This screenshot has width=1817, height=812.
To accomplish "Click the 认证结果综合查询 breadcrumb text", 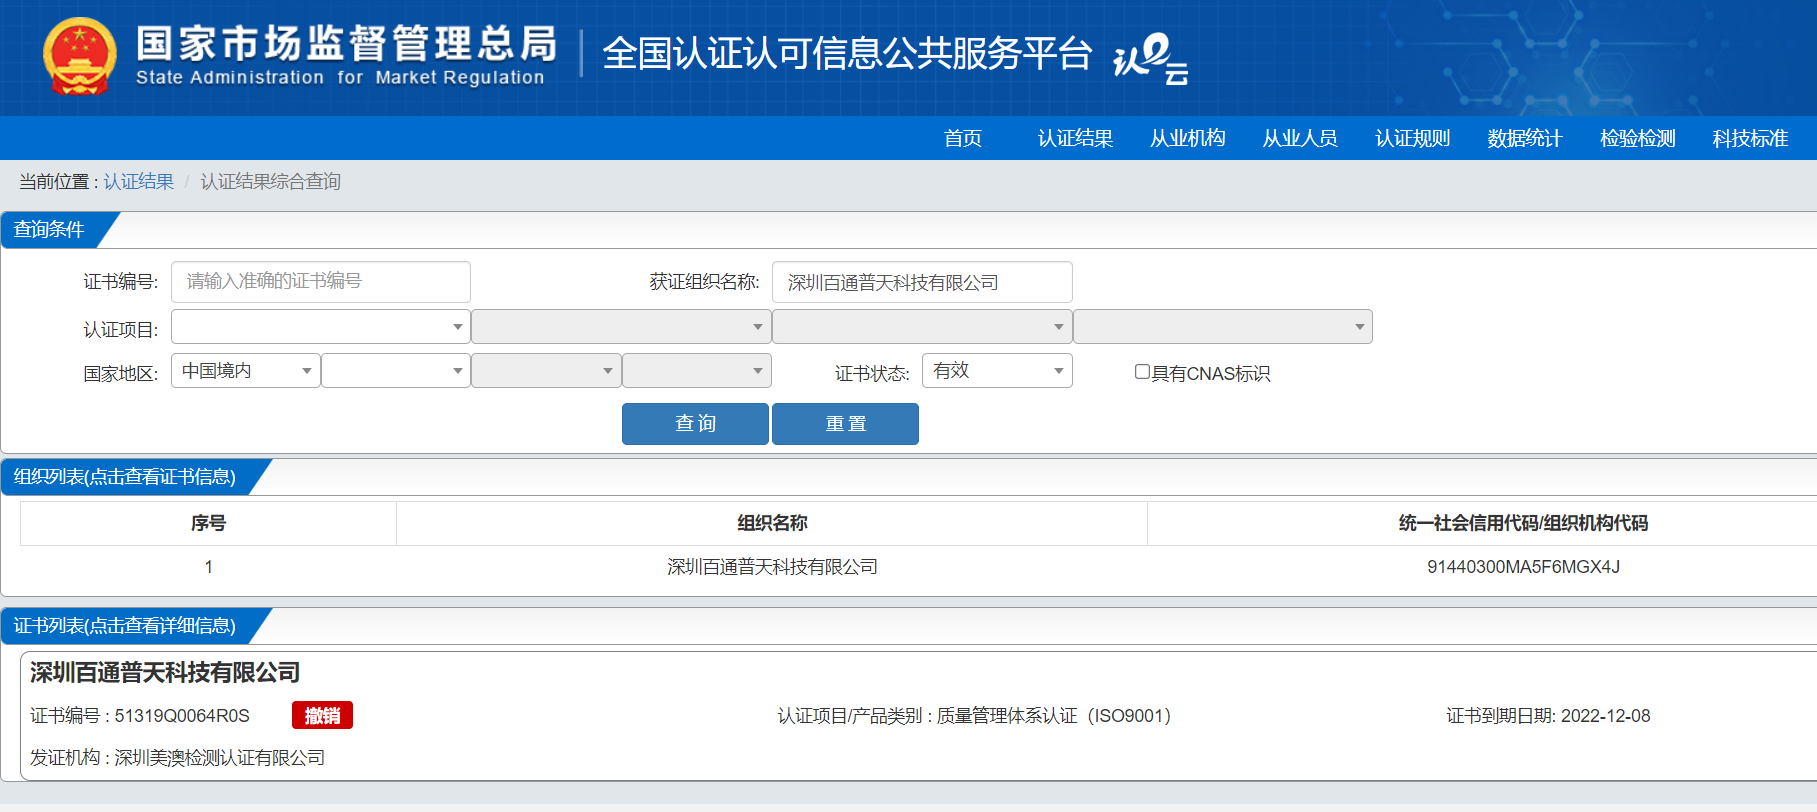I will 271,181.
